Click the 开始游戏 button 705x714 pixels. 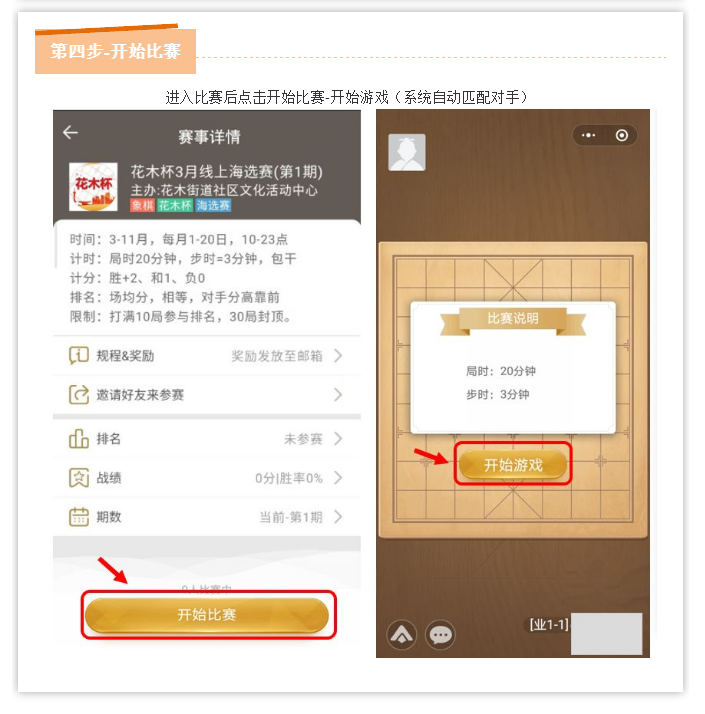coord(513,464)
